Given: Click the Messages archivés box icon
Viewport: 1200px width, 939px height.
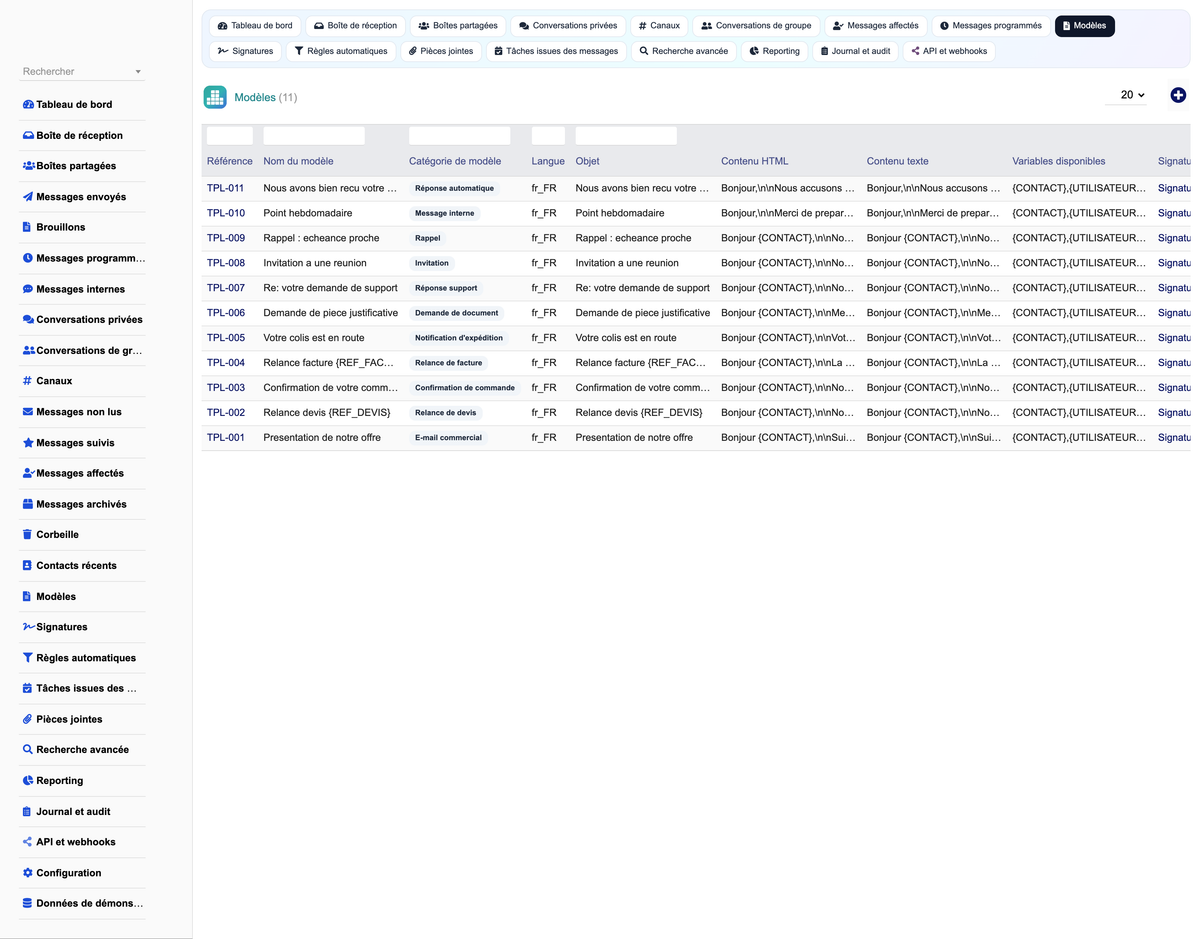Looking at the screenshot, I should coord(28,504).
